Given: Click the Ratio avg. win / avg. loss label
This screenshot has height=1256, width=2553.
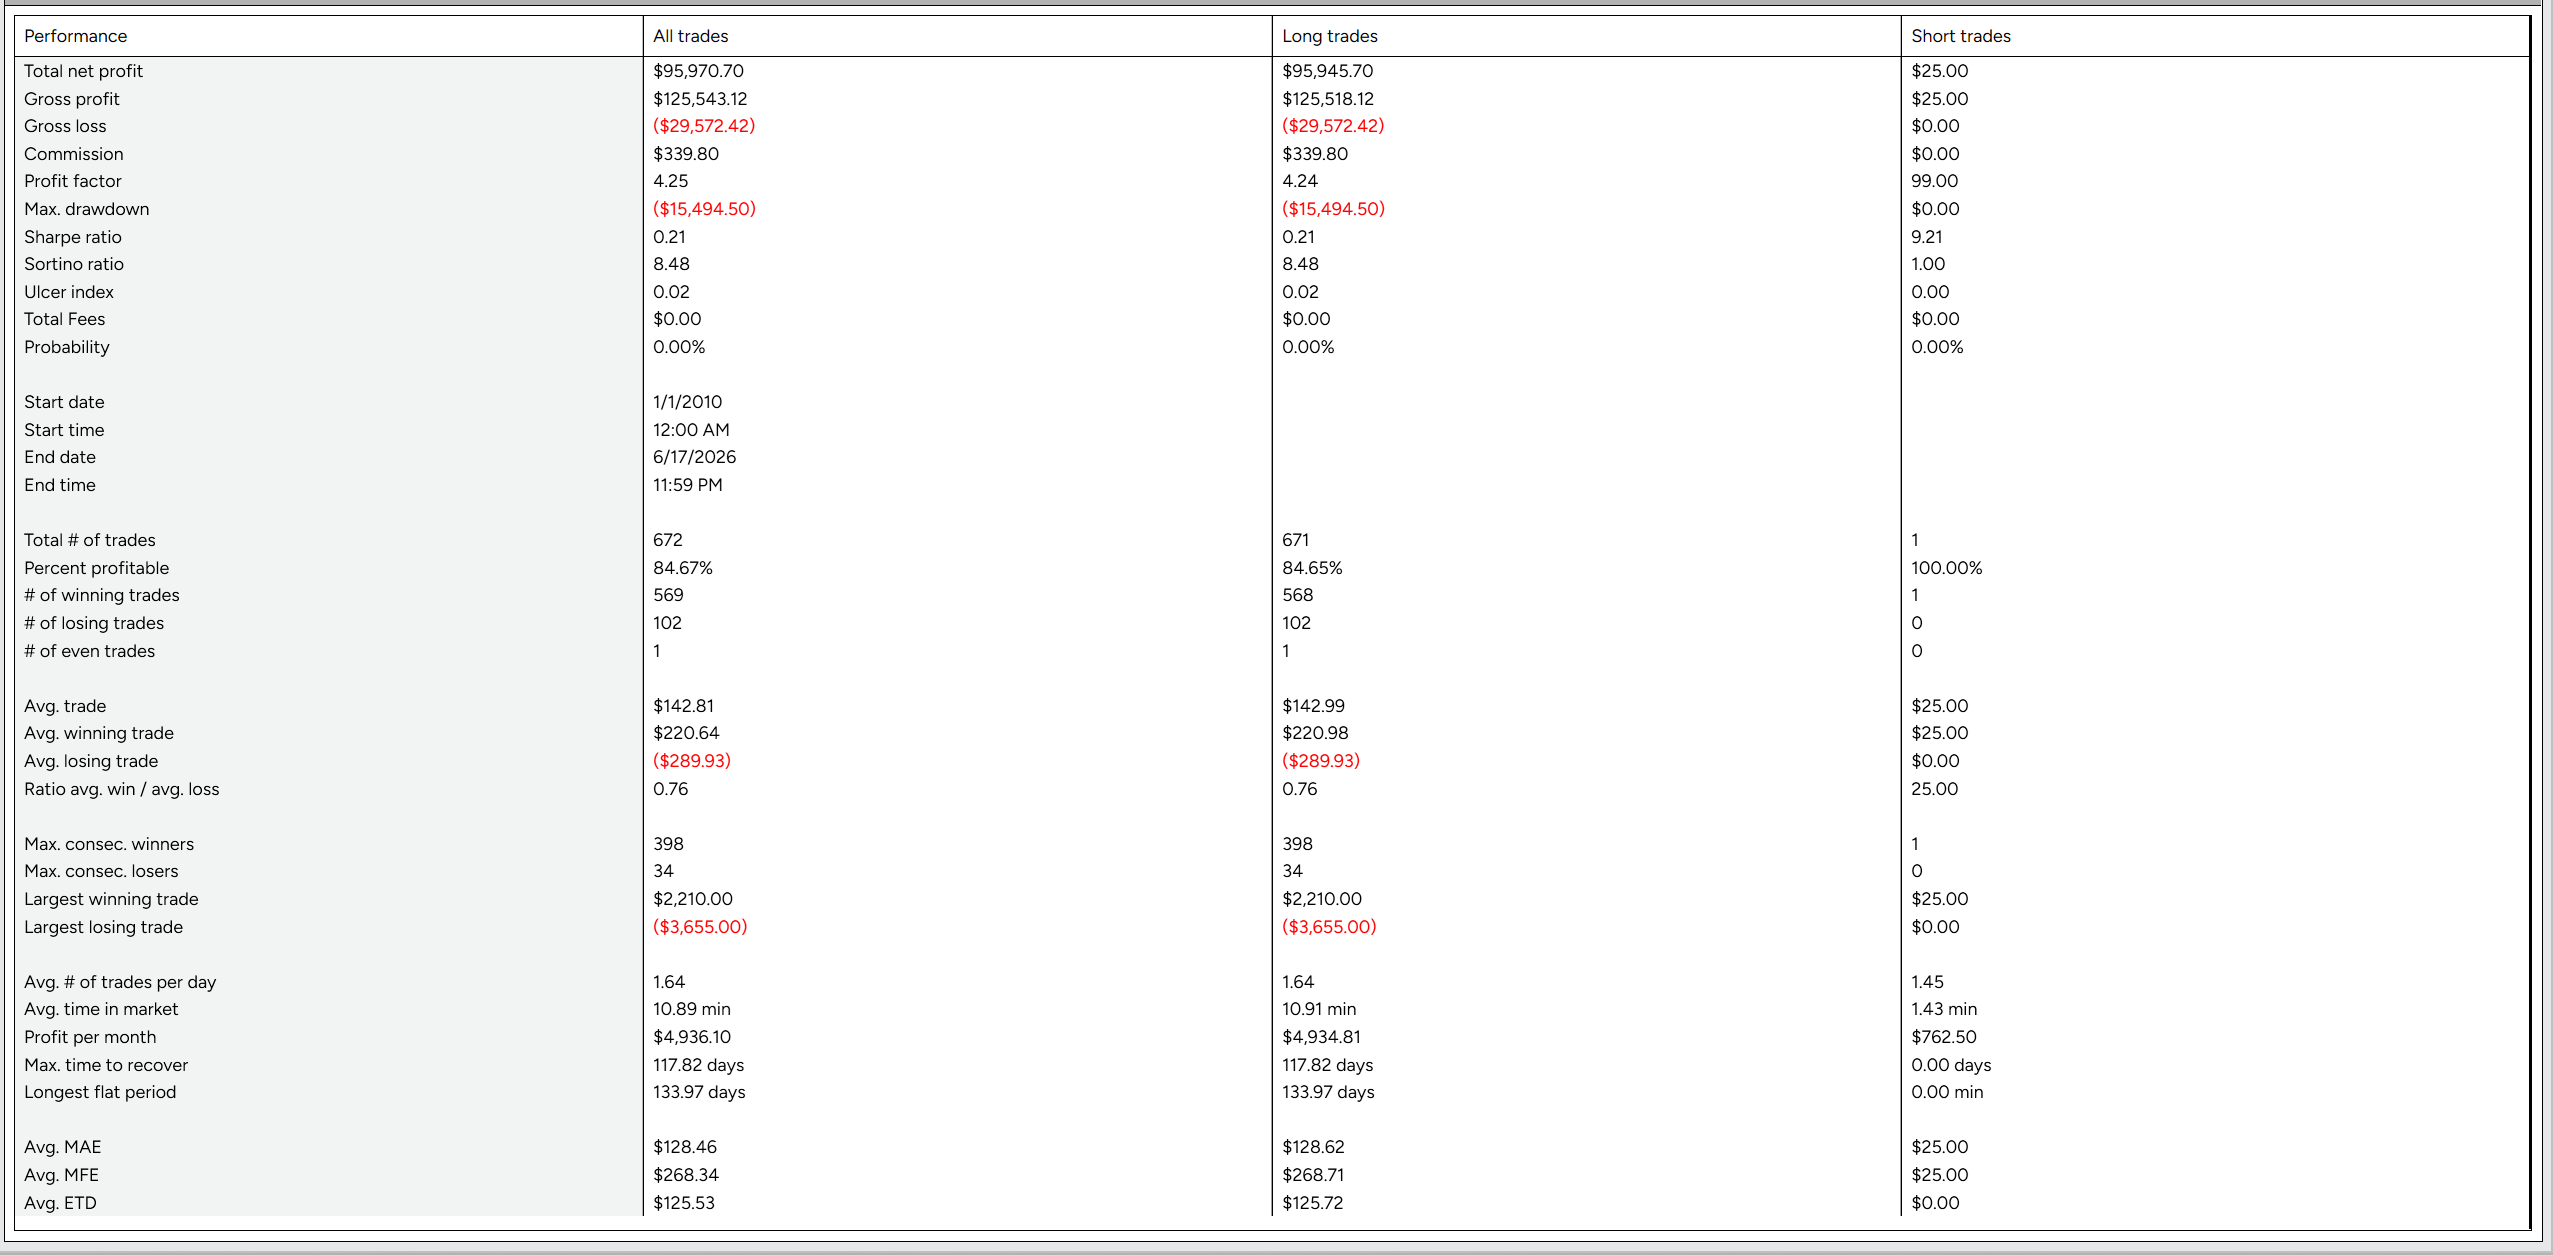Looking at the screenshot, I should 122,789.
